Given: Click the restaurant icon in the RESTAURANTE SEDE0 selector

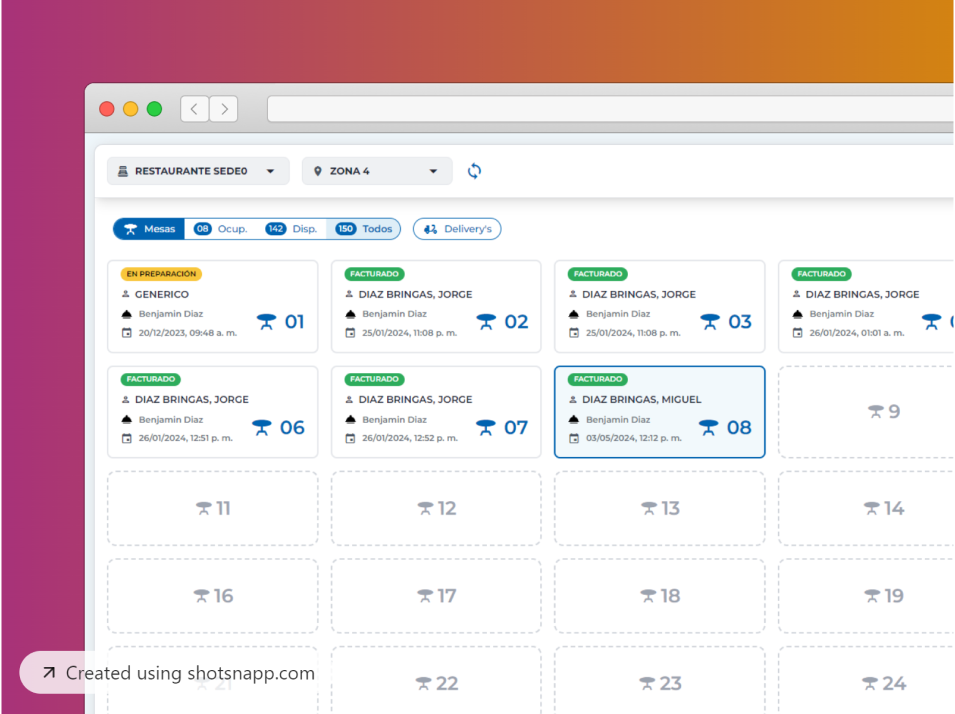Looking at the screenshot, I should pyautogui.click(x=123, y=171).
